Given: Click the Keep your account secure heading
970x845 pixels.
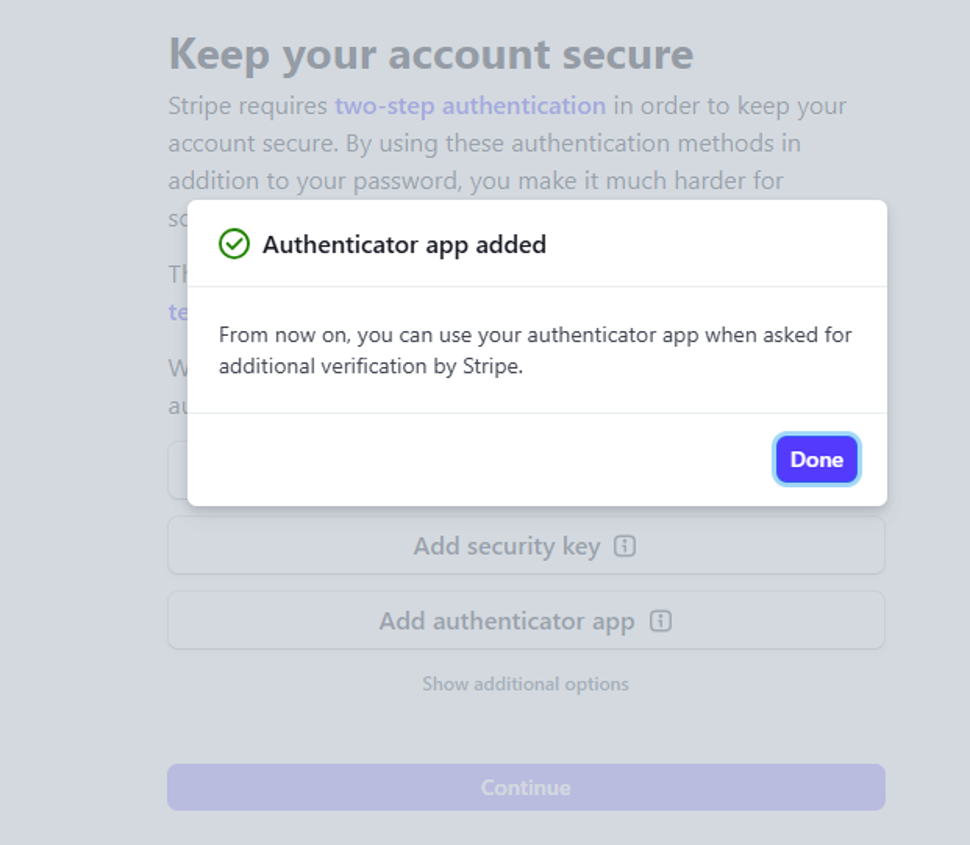Looking at the screenshot, I should pos(431,54).
